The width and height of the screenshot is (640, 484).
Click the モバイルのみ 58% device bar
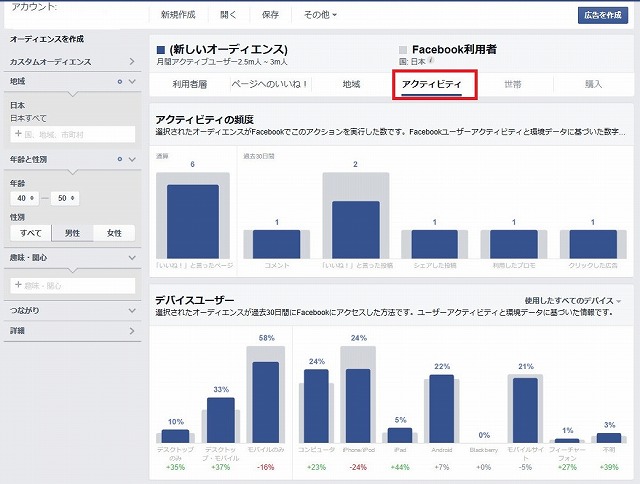pyautogui.click(x=266, y=402)
